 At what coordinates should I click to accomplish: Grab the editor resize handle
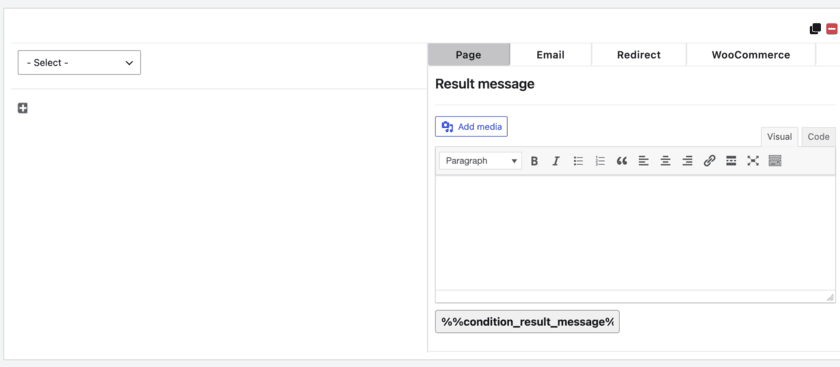pyautogui.click(x=830, y=297)
